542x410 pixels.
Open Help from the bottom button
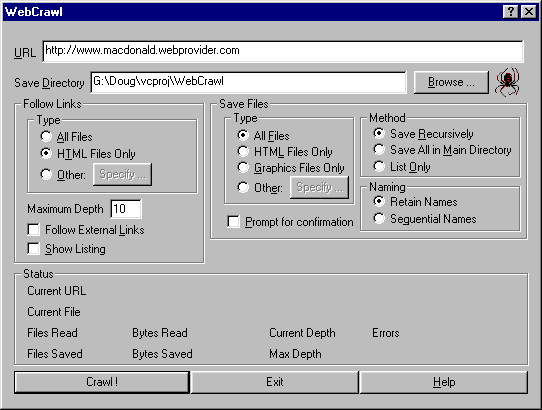point(444,382)
